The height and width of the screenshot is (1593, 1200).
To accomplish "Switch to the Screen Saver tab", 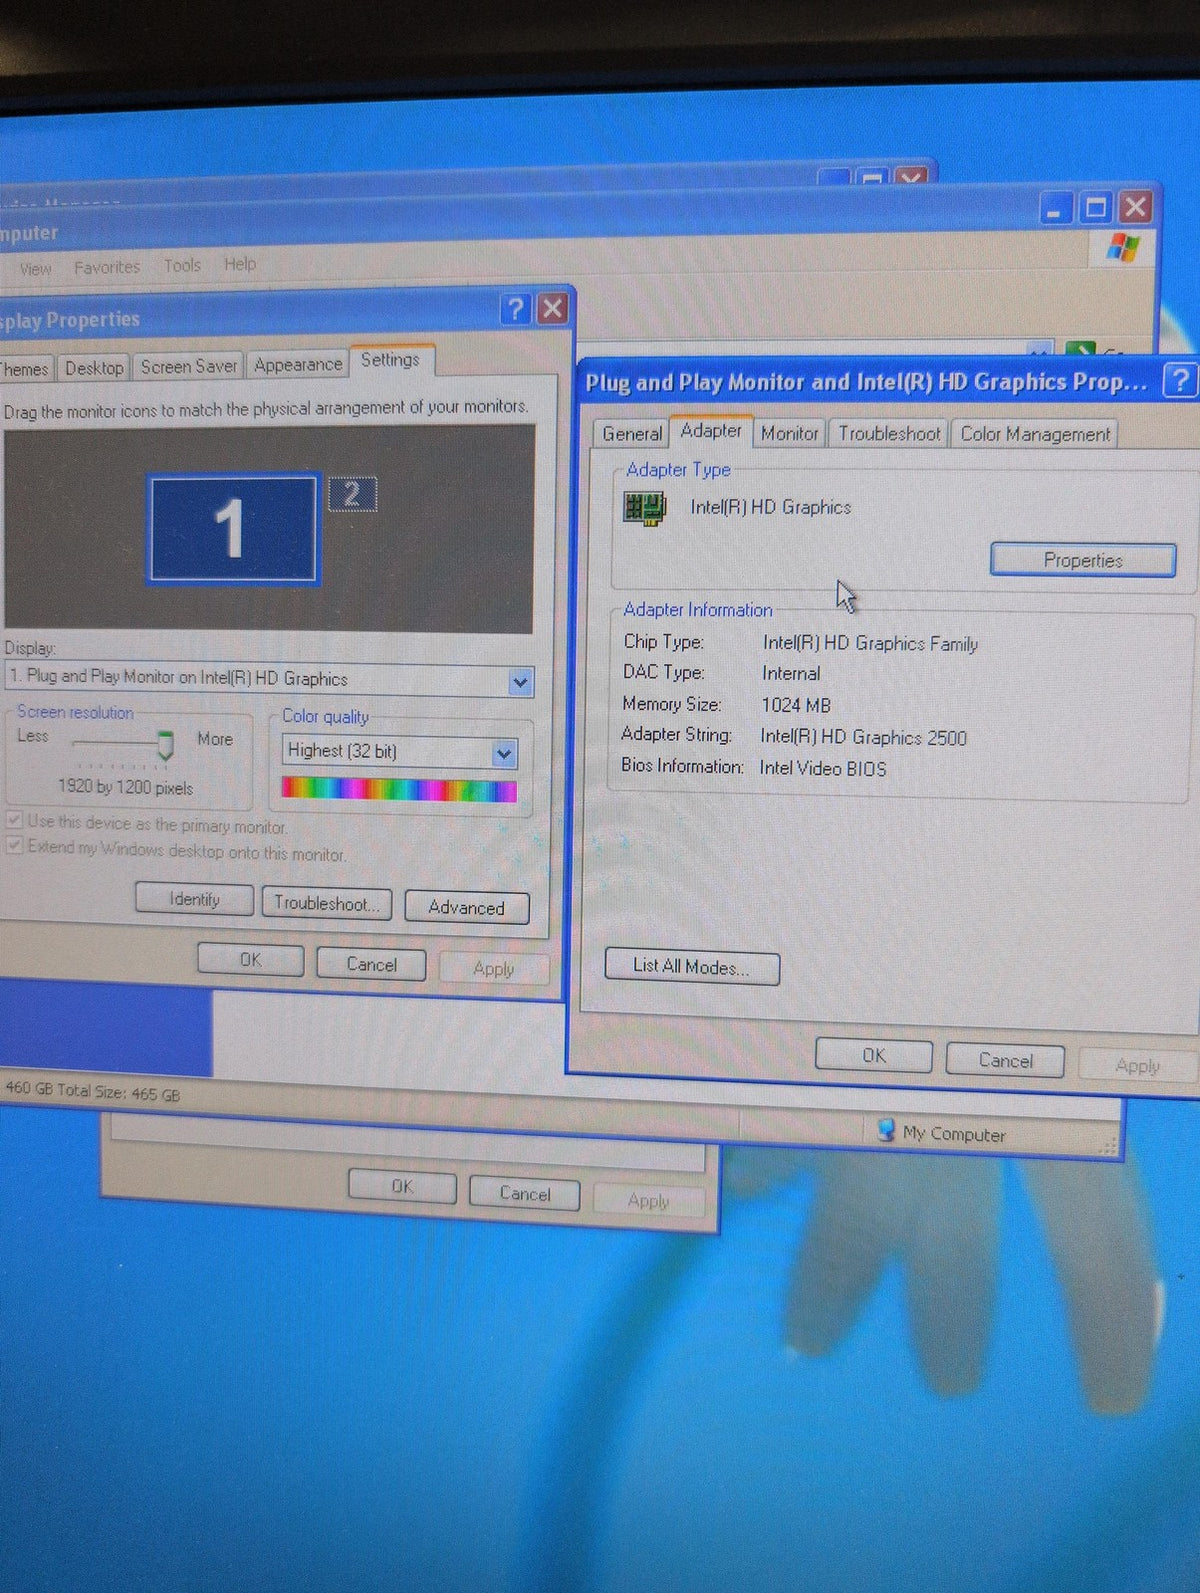I will click(x=188, y=366).
